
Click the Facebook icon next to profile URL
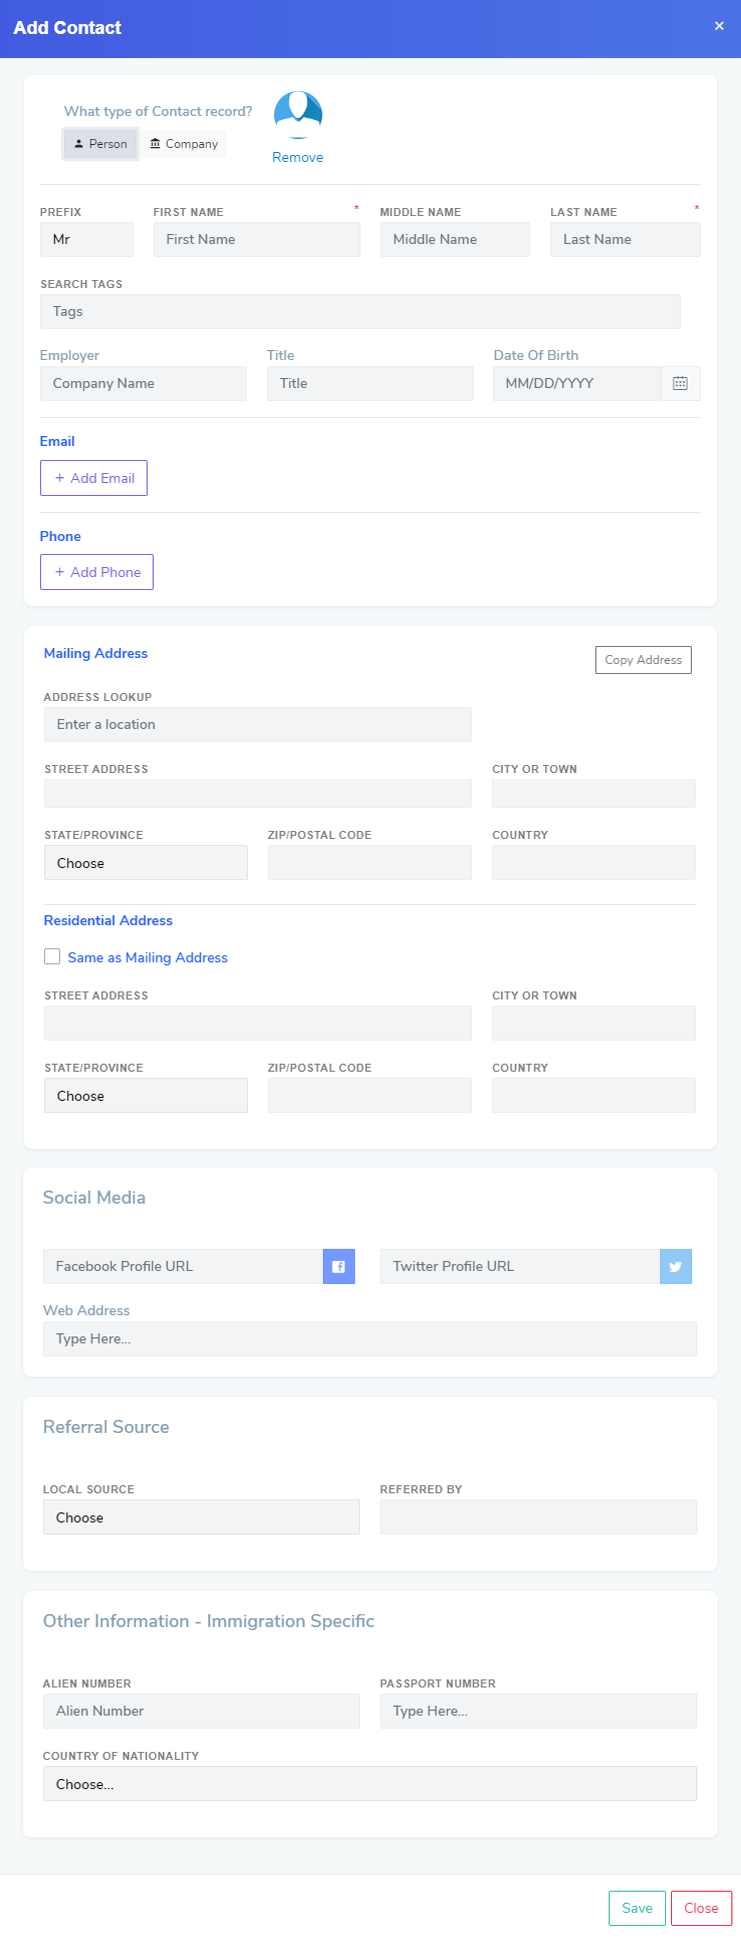coord(338,1266)
